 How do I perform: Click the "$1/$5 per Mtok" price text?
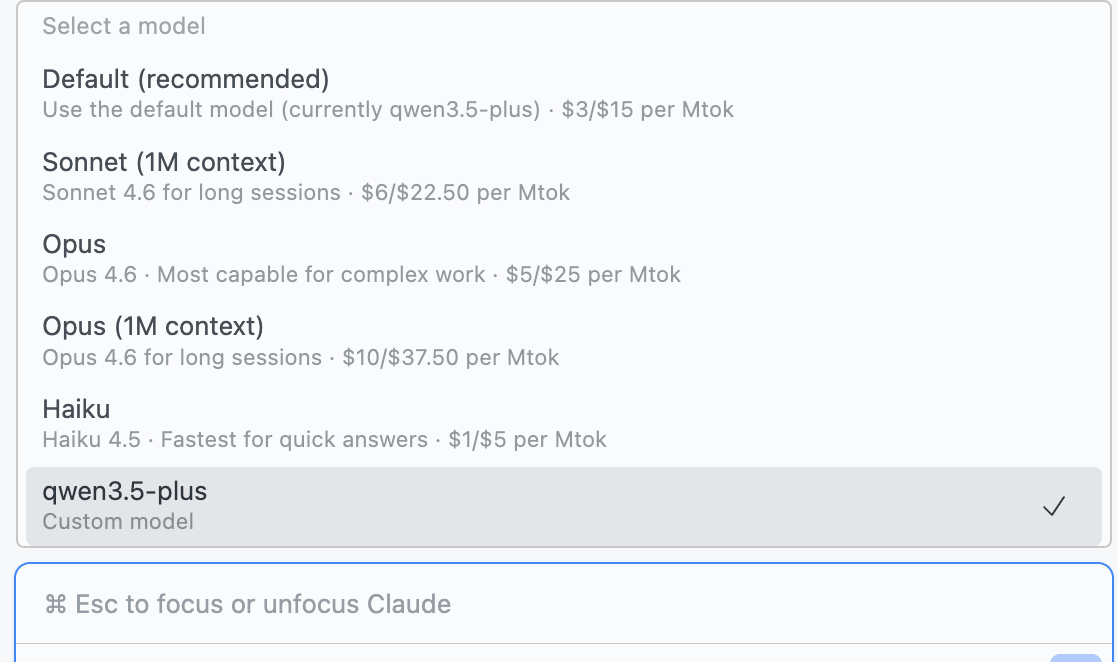click(x=527, y=439)
